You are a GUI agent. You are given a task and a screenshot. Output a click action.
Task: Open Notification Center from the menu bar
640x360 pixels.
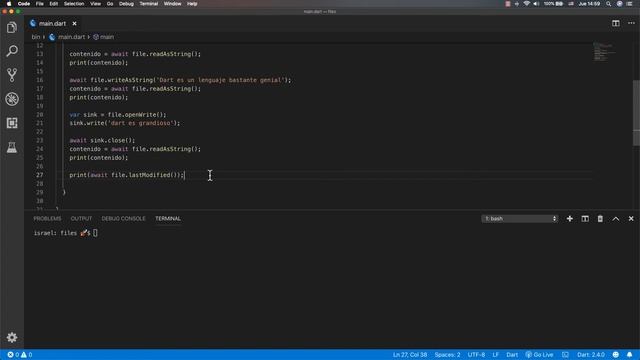tap(630, 4)
